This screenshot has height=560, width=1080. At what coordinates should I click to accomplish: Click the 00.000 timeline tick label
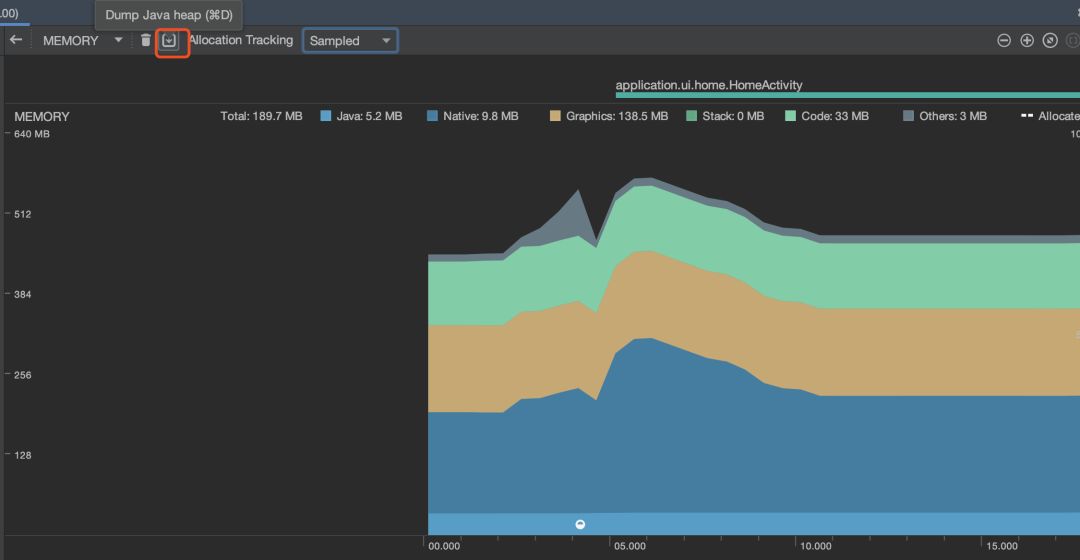[444, 546]
